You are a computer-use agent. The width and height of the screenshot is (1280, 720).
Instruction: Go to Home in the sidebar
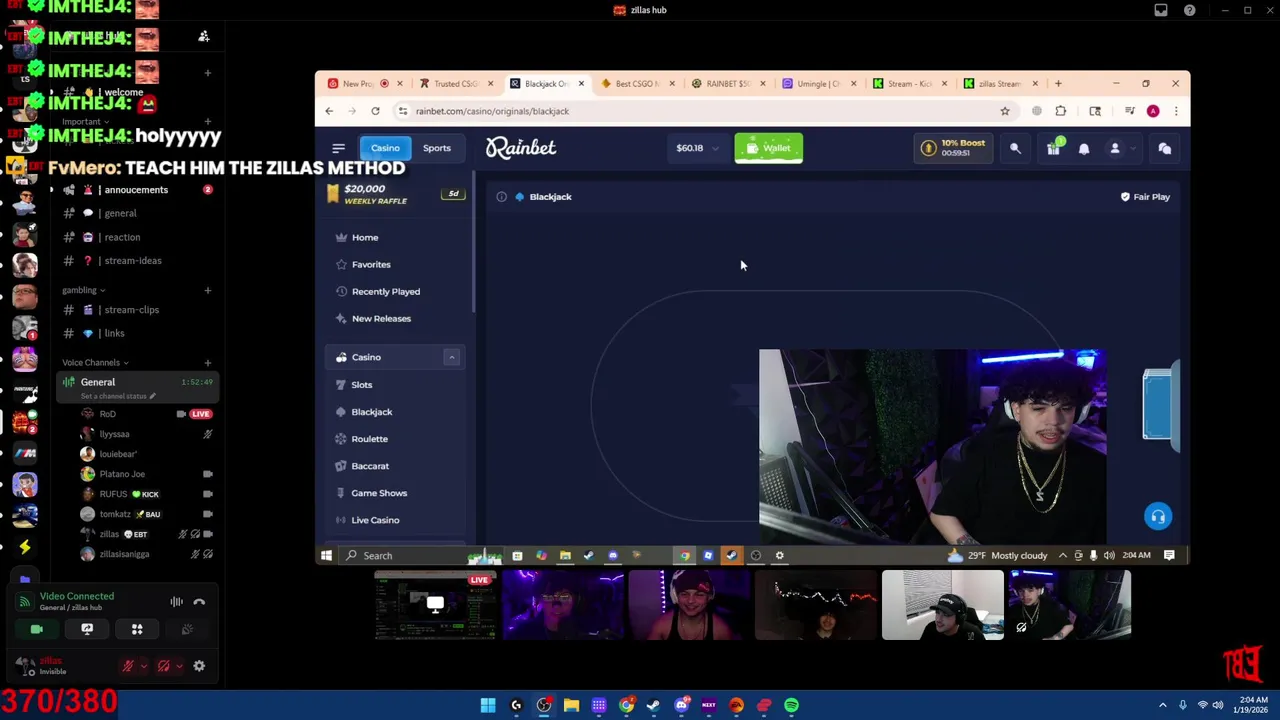pos(365,238)
